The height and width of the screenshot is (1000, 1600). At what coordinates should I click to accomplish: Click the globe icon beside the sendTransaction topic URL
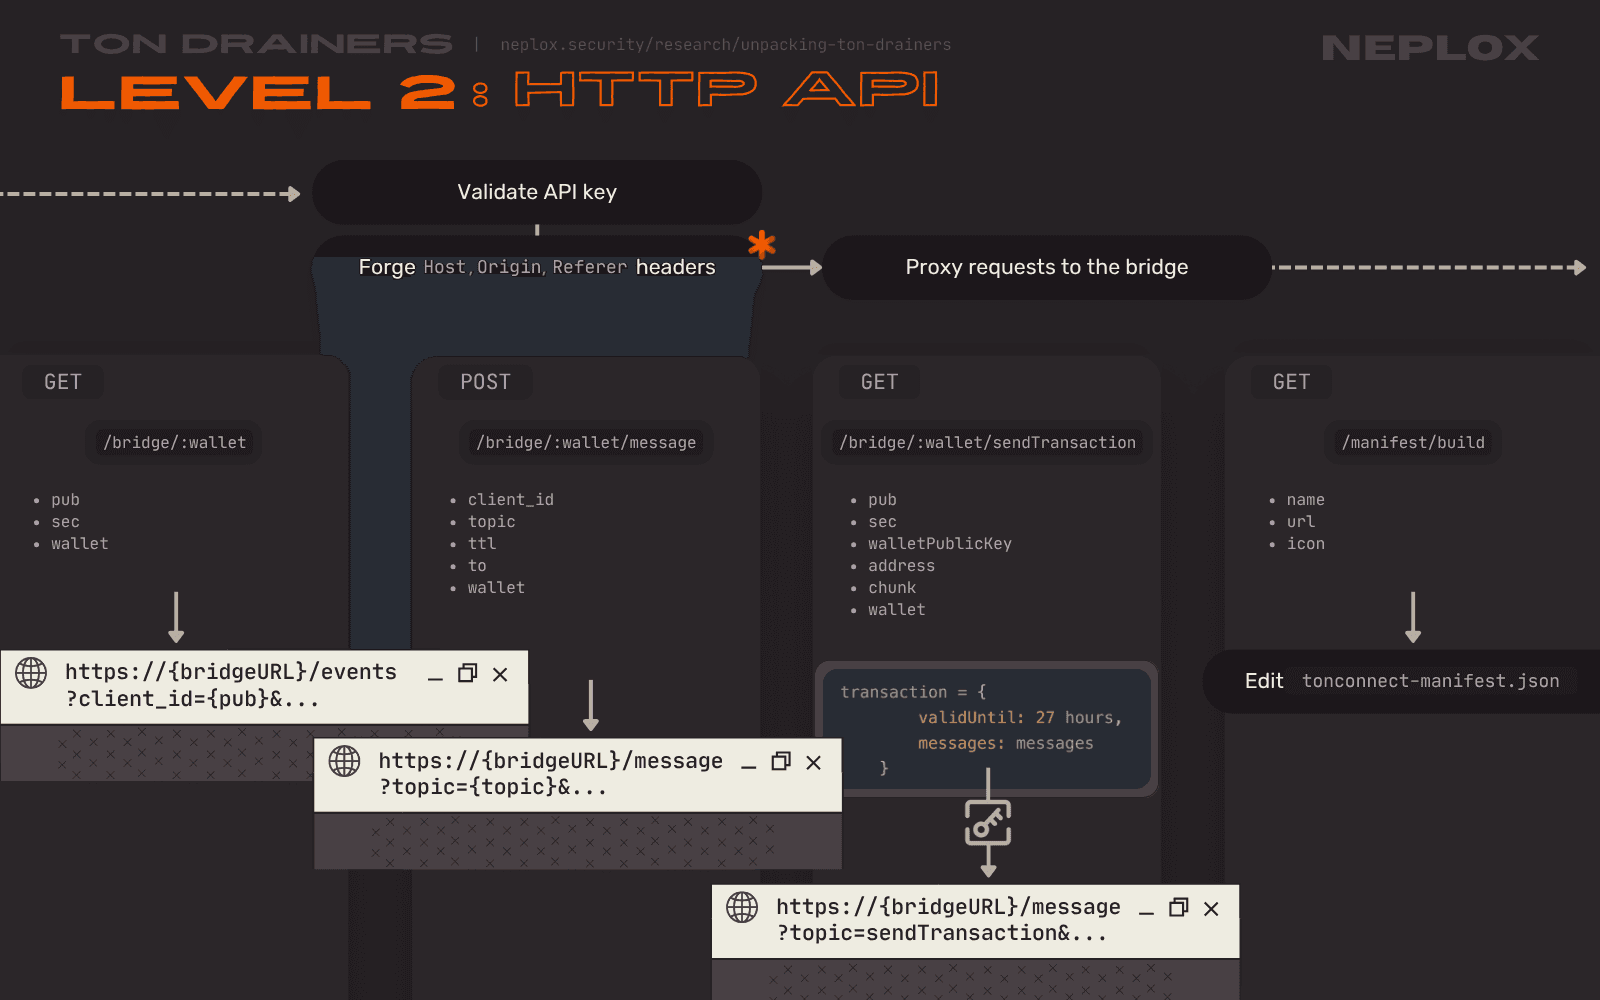click(x=742, y=907)
